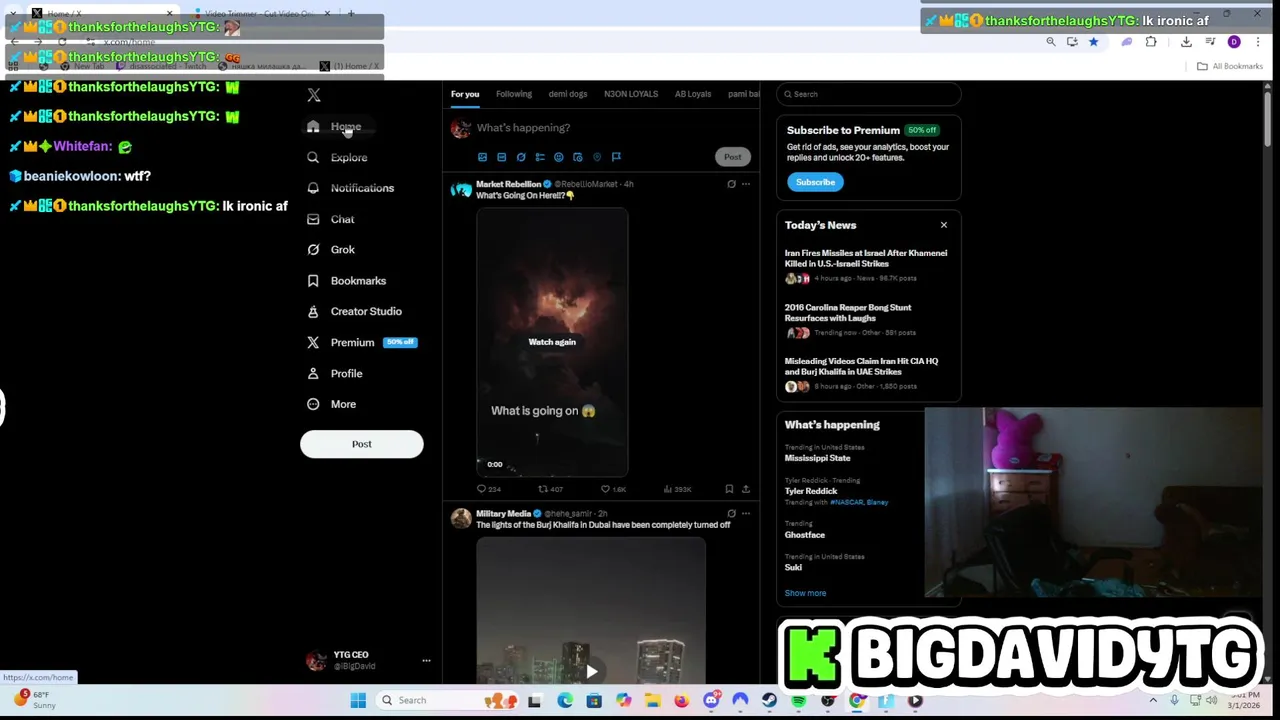Open Ghostface trending topic
This screenshot has height=720, width=1280.
point(805,535)
